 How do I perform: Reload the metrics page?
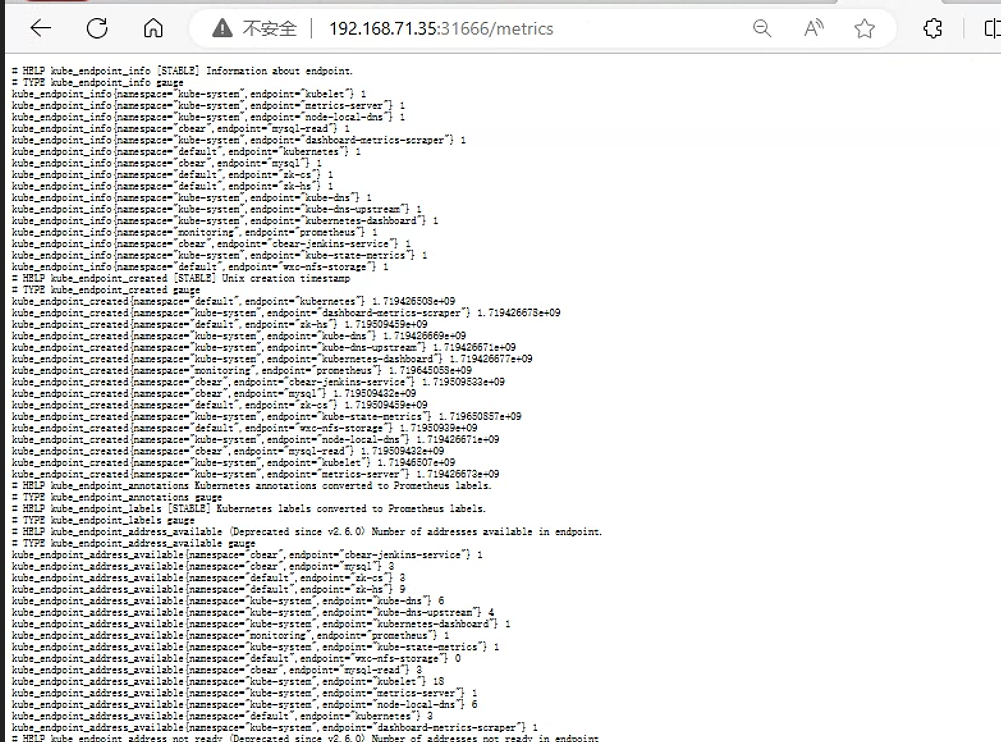tap(97, 28)
